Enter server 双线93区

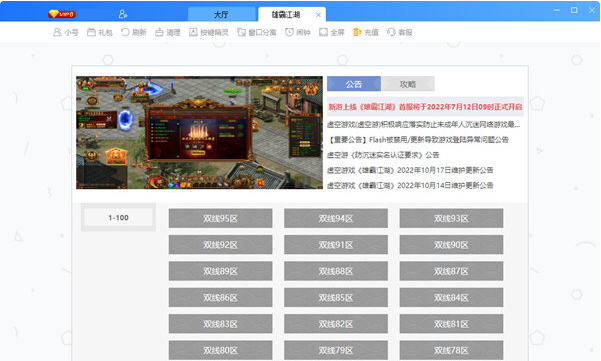pos(451,218)
